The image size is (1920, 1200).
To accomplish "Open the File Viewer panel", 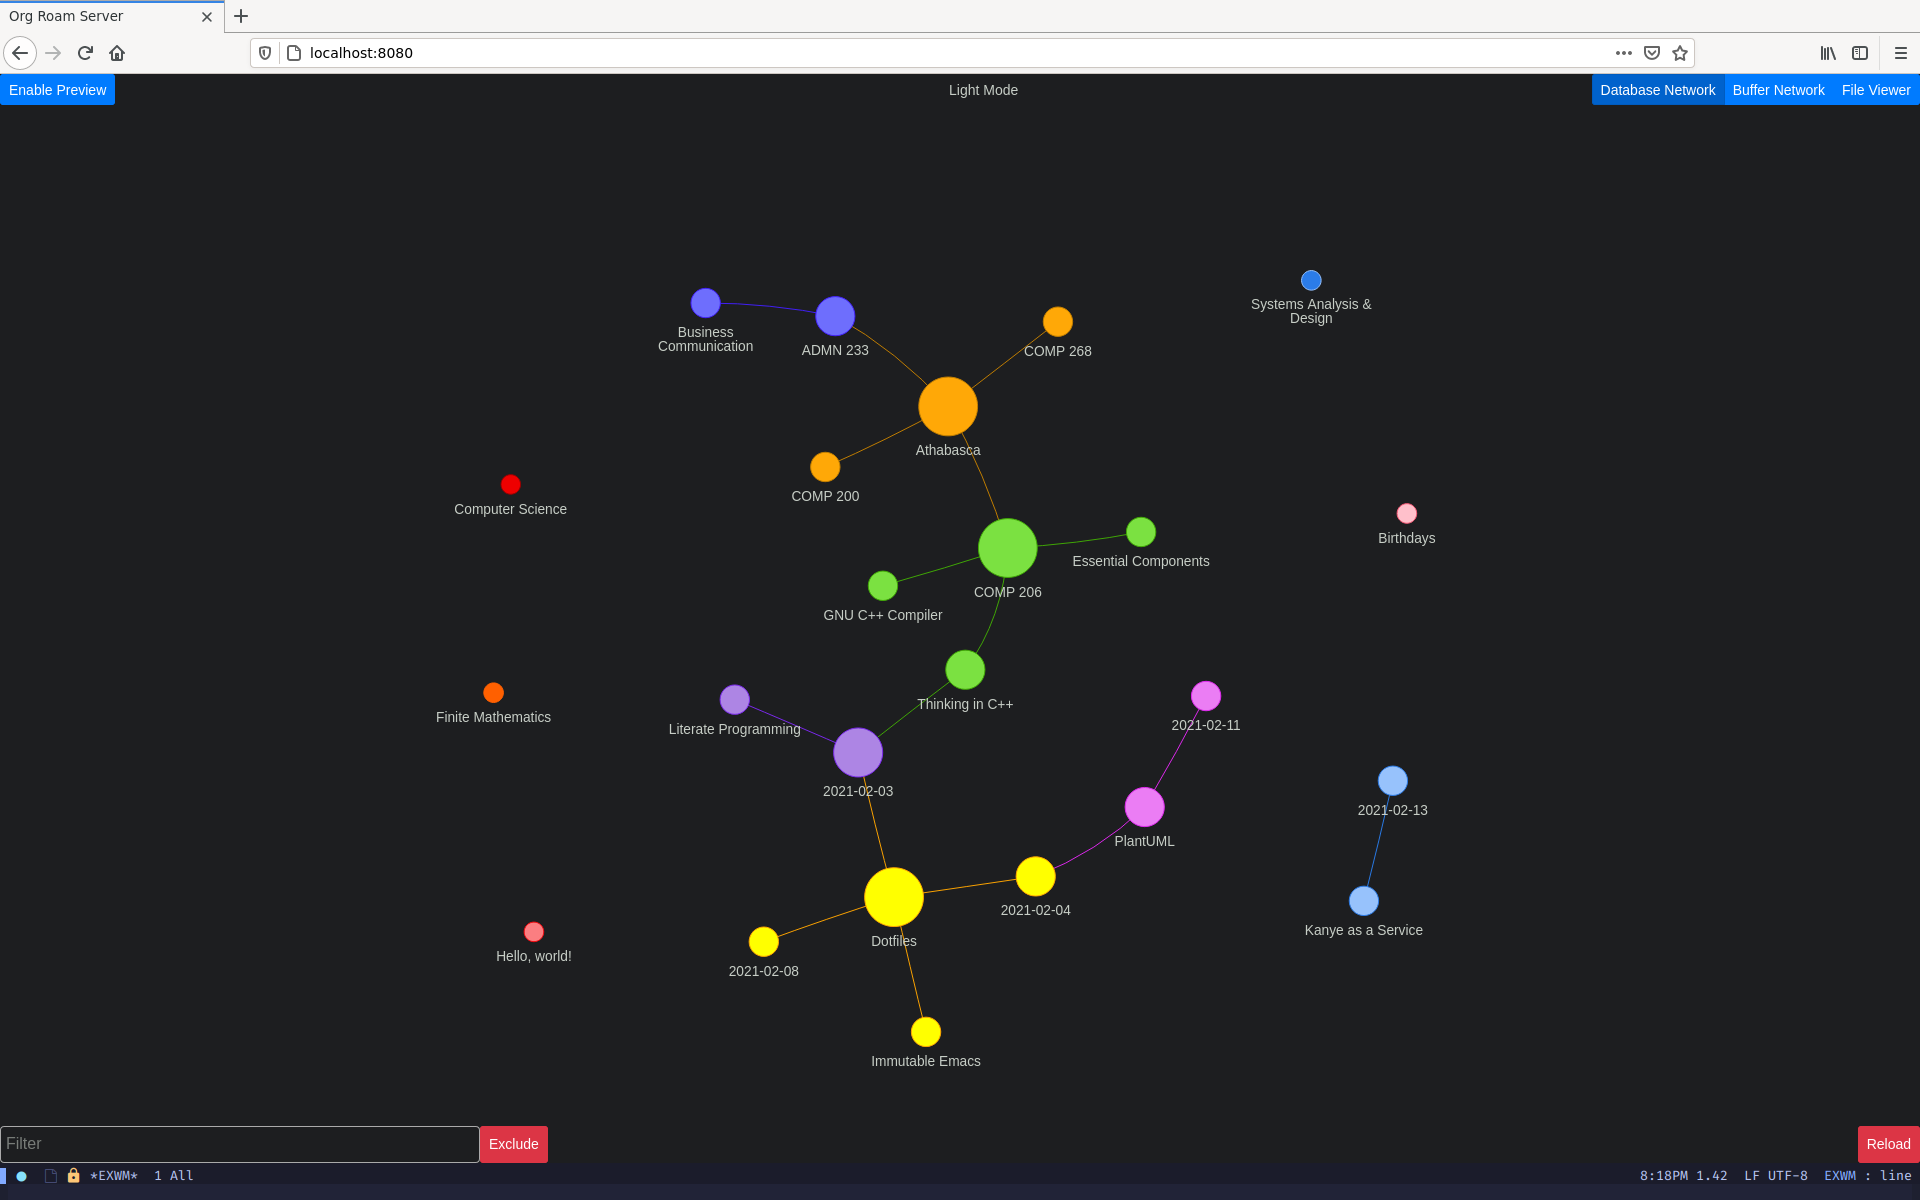I will pyautogui.click(x=1876, y=90).
